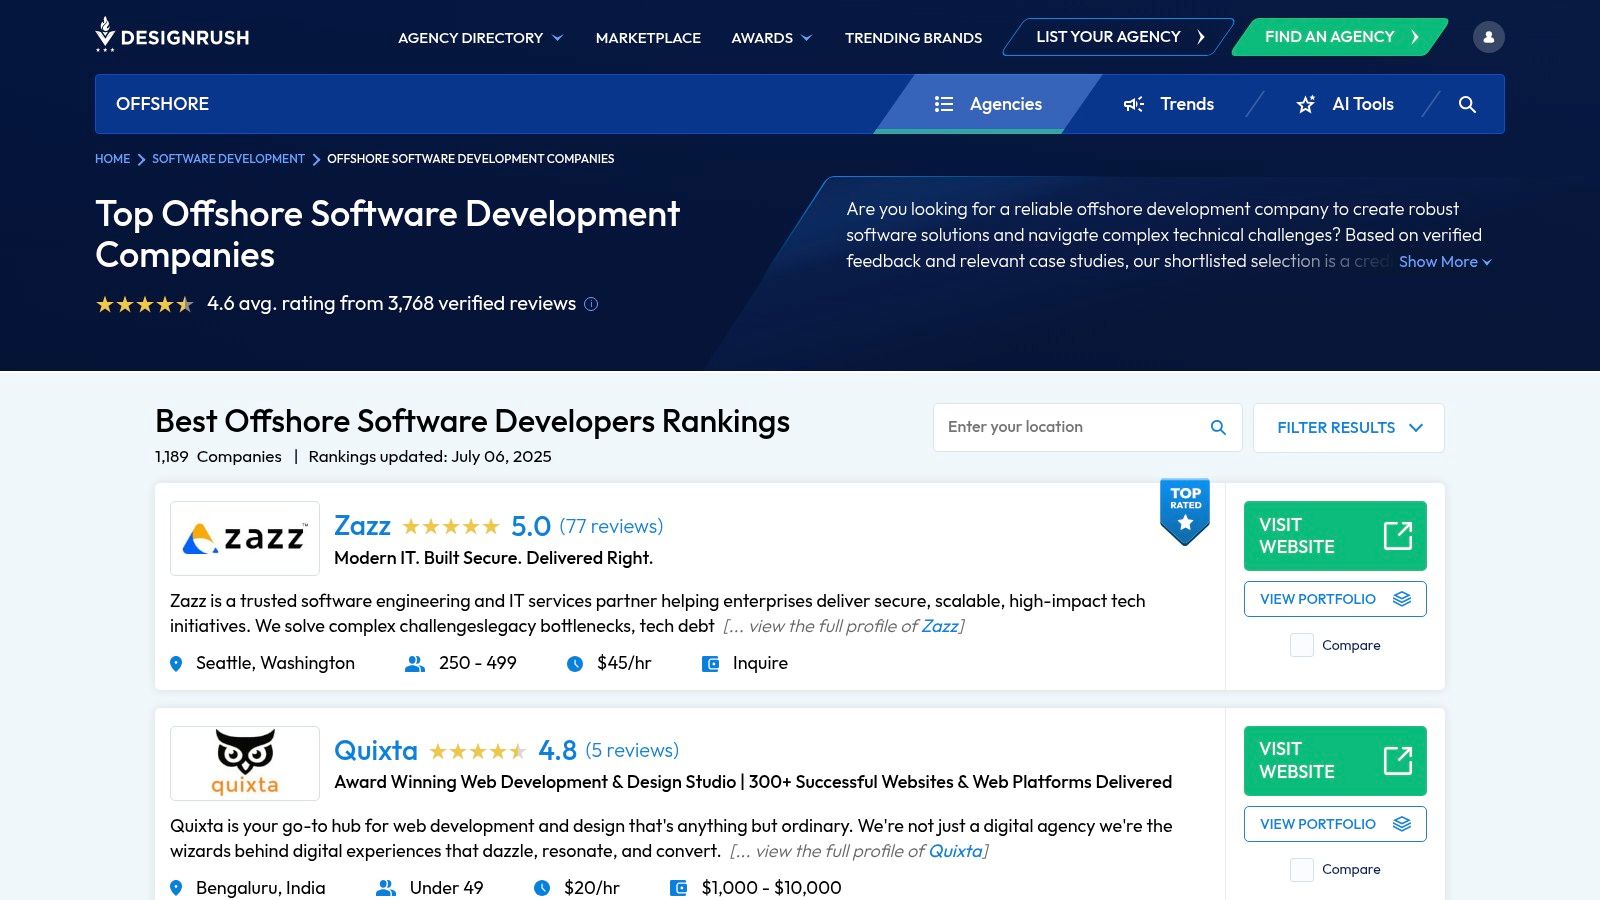1600x900 pixels.
Task: Click Visit Website button for Zazz
Action: 1334,536
